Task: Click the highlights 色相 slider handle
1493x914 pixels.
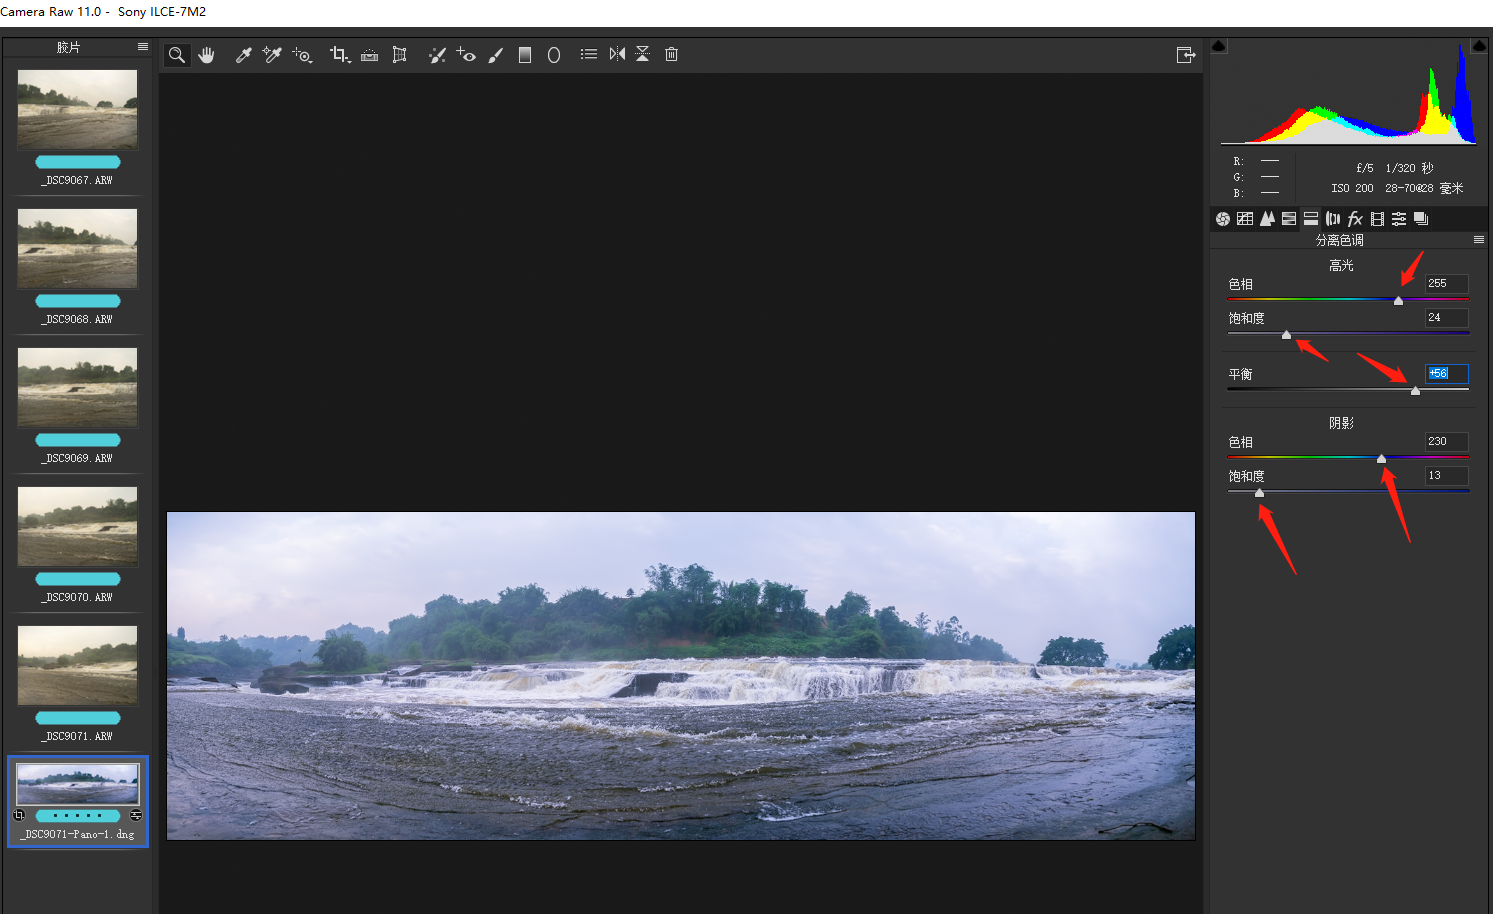Action: 1398,300
